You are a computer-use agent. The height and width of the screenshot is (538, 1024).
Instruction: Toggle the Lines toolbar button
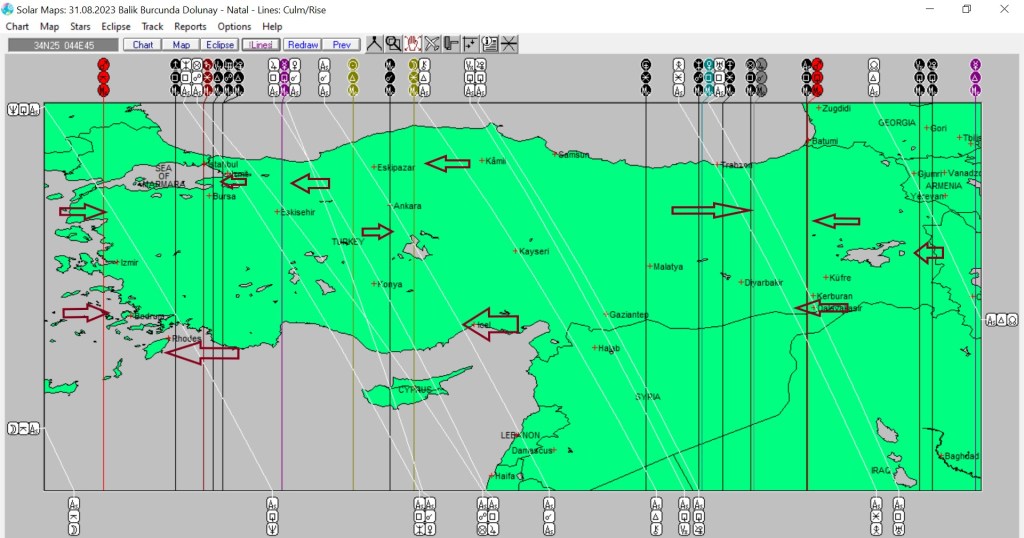point(261,45)
